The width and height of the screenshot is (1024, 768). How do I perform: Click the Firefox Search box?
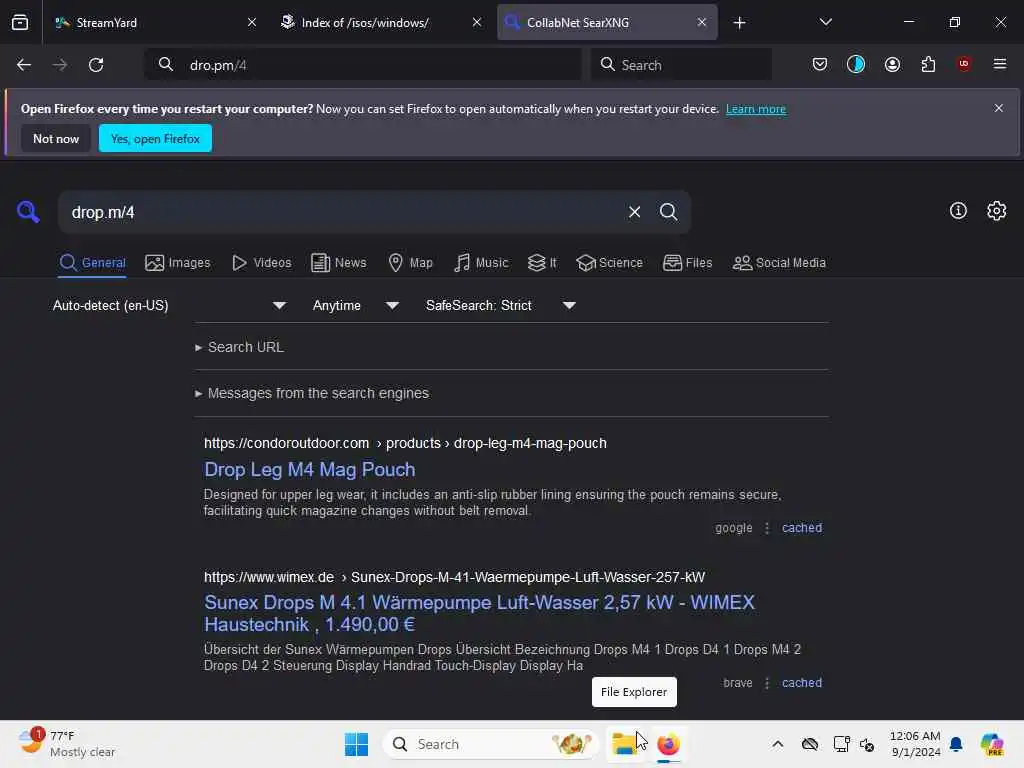point(681,65)
